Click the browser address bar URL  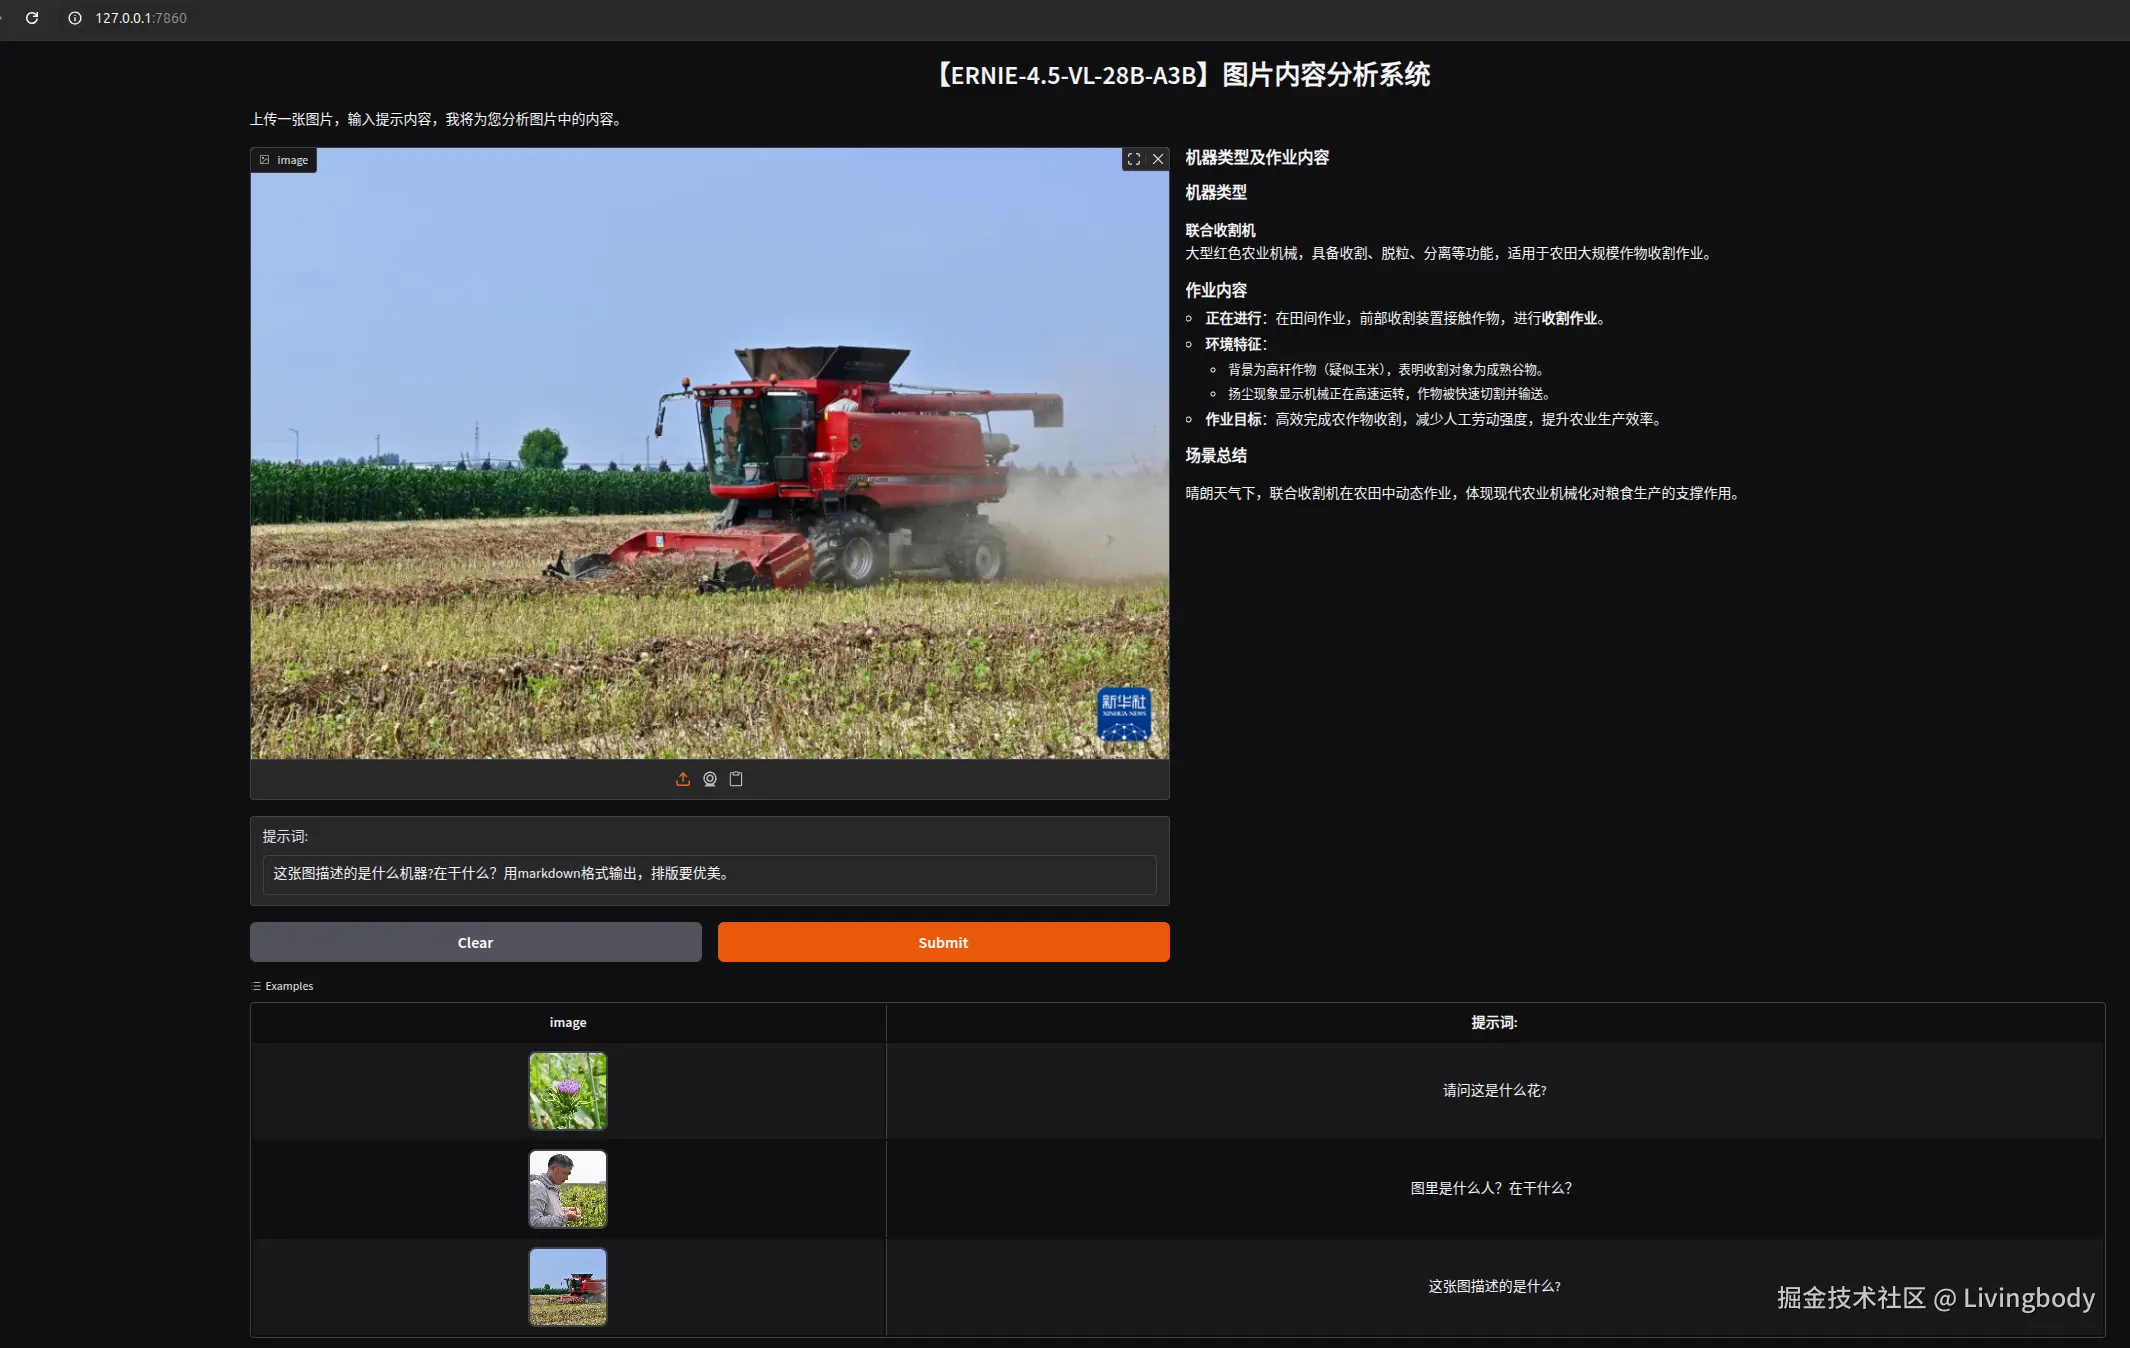click(x=141, y=18)
